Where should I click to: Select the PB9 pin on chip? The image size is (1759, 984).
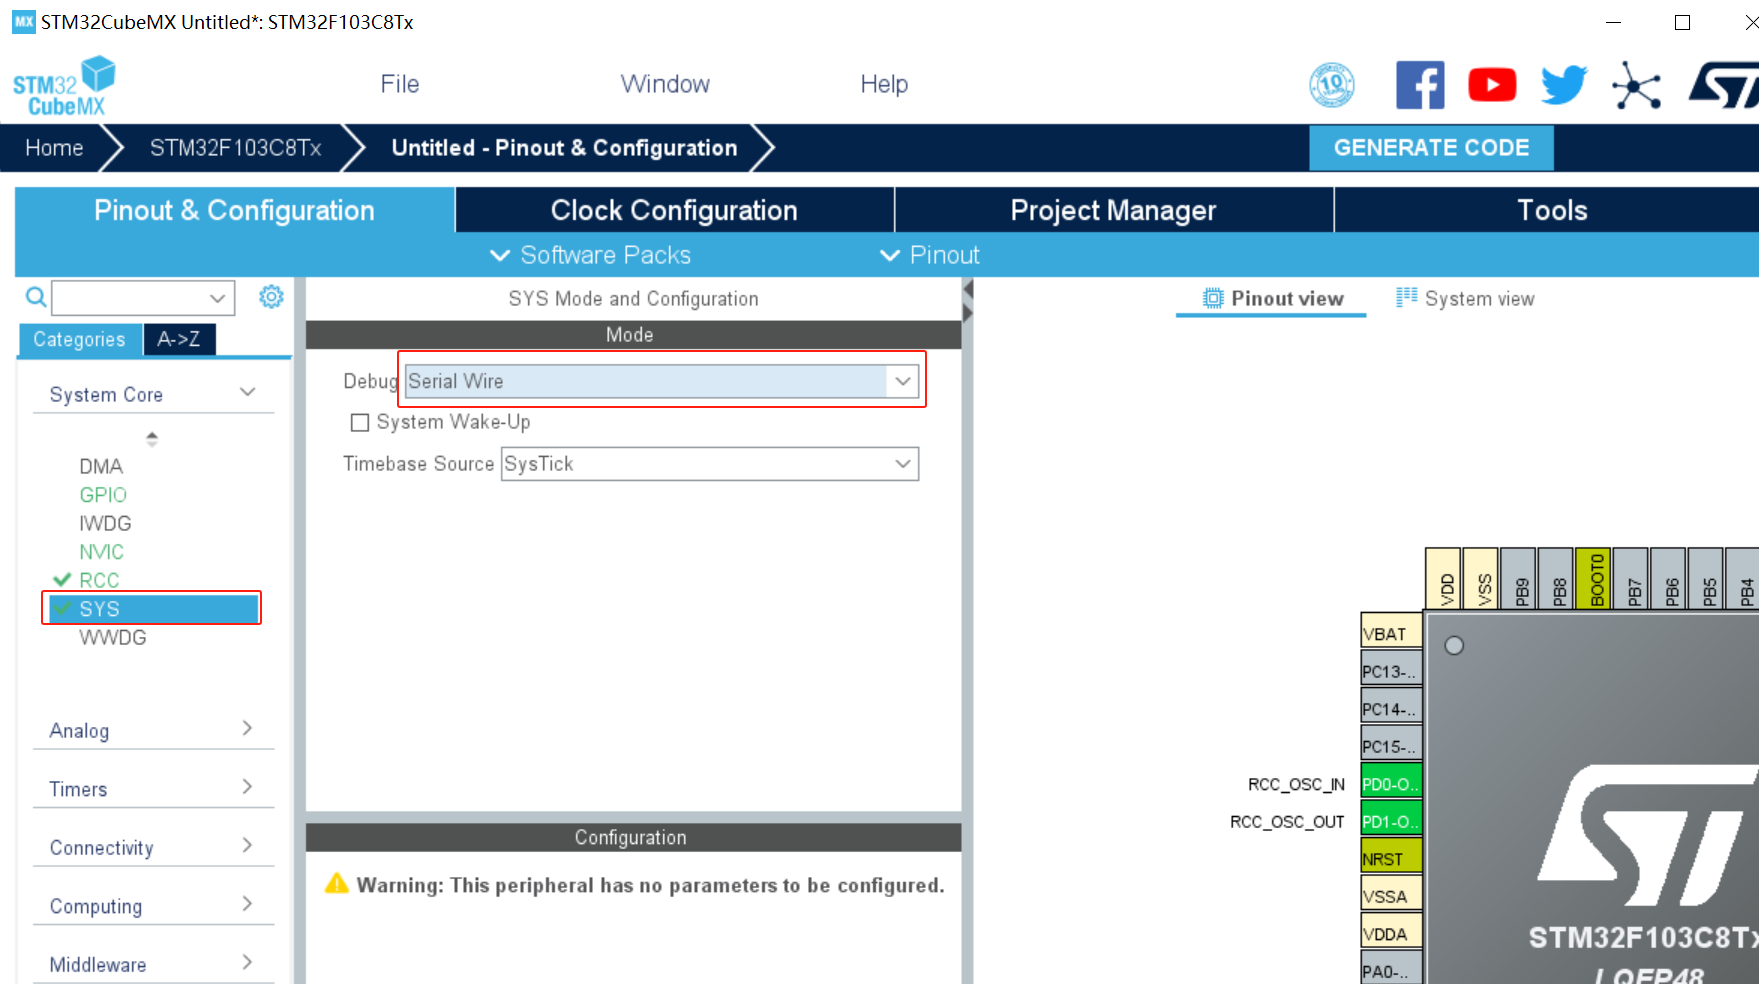1520,578
